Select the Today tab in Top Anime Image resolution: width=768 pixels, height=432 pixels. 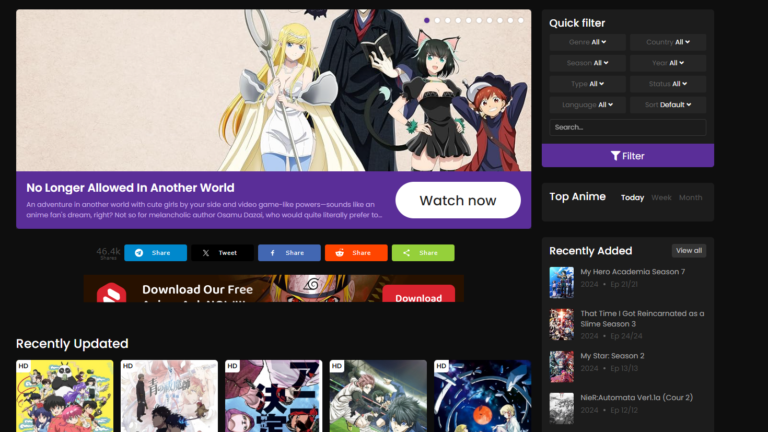tap(632, 198)
